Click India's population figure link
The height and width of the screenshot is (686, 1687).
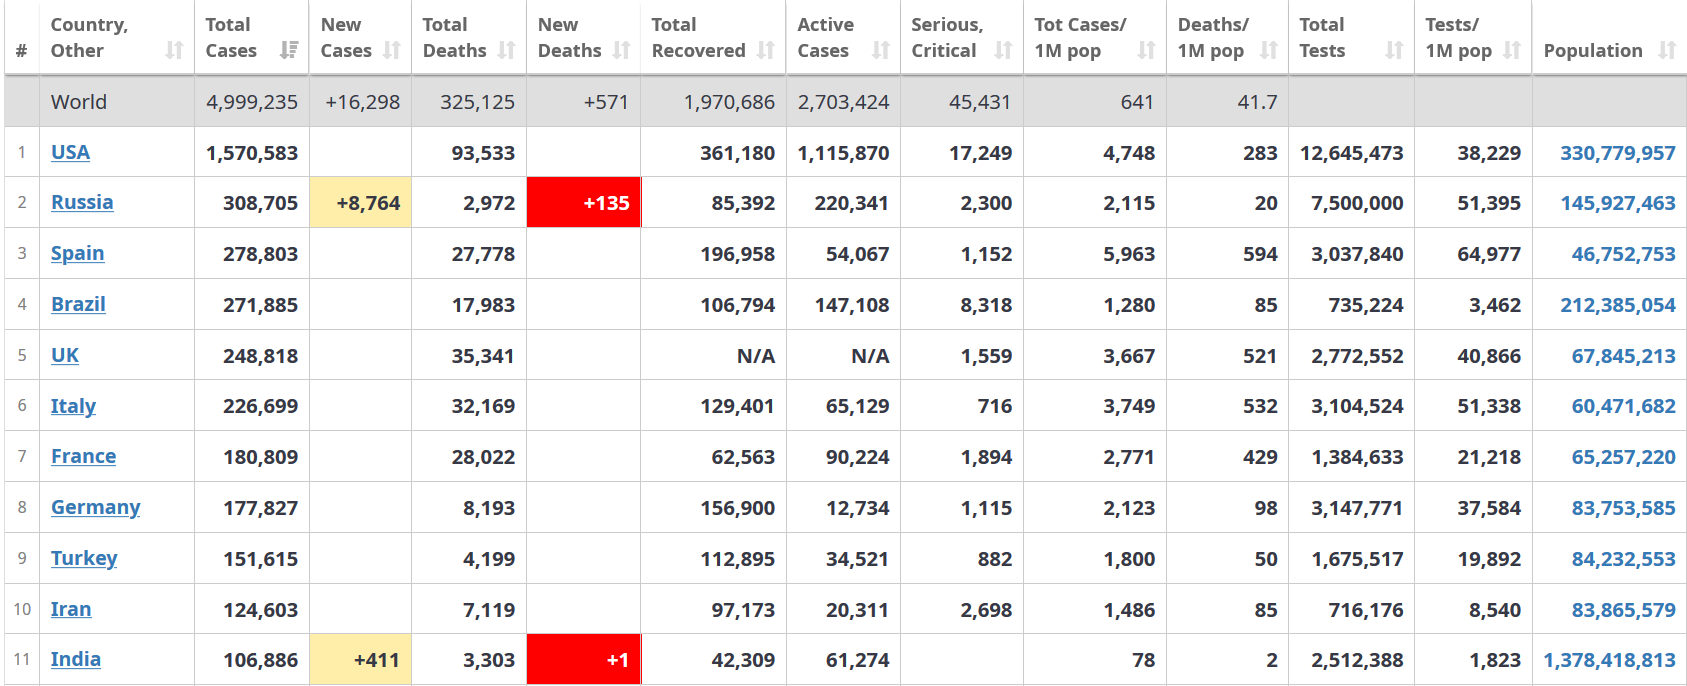pos(1609,660)
